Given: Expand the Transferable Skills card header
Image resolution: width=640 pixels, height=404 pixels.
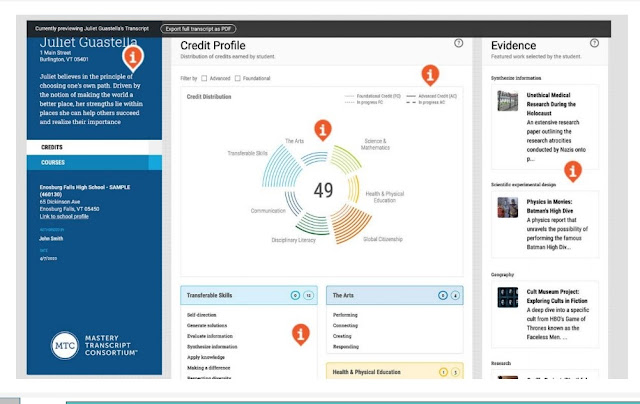Looking at the screenshot, I should click(249, 295).
